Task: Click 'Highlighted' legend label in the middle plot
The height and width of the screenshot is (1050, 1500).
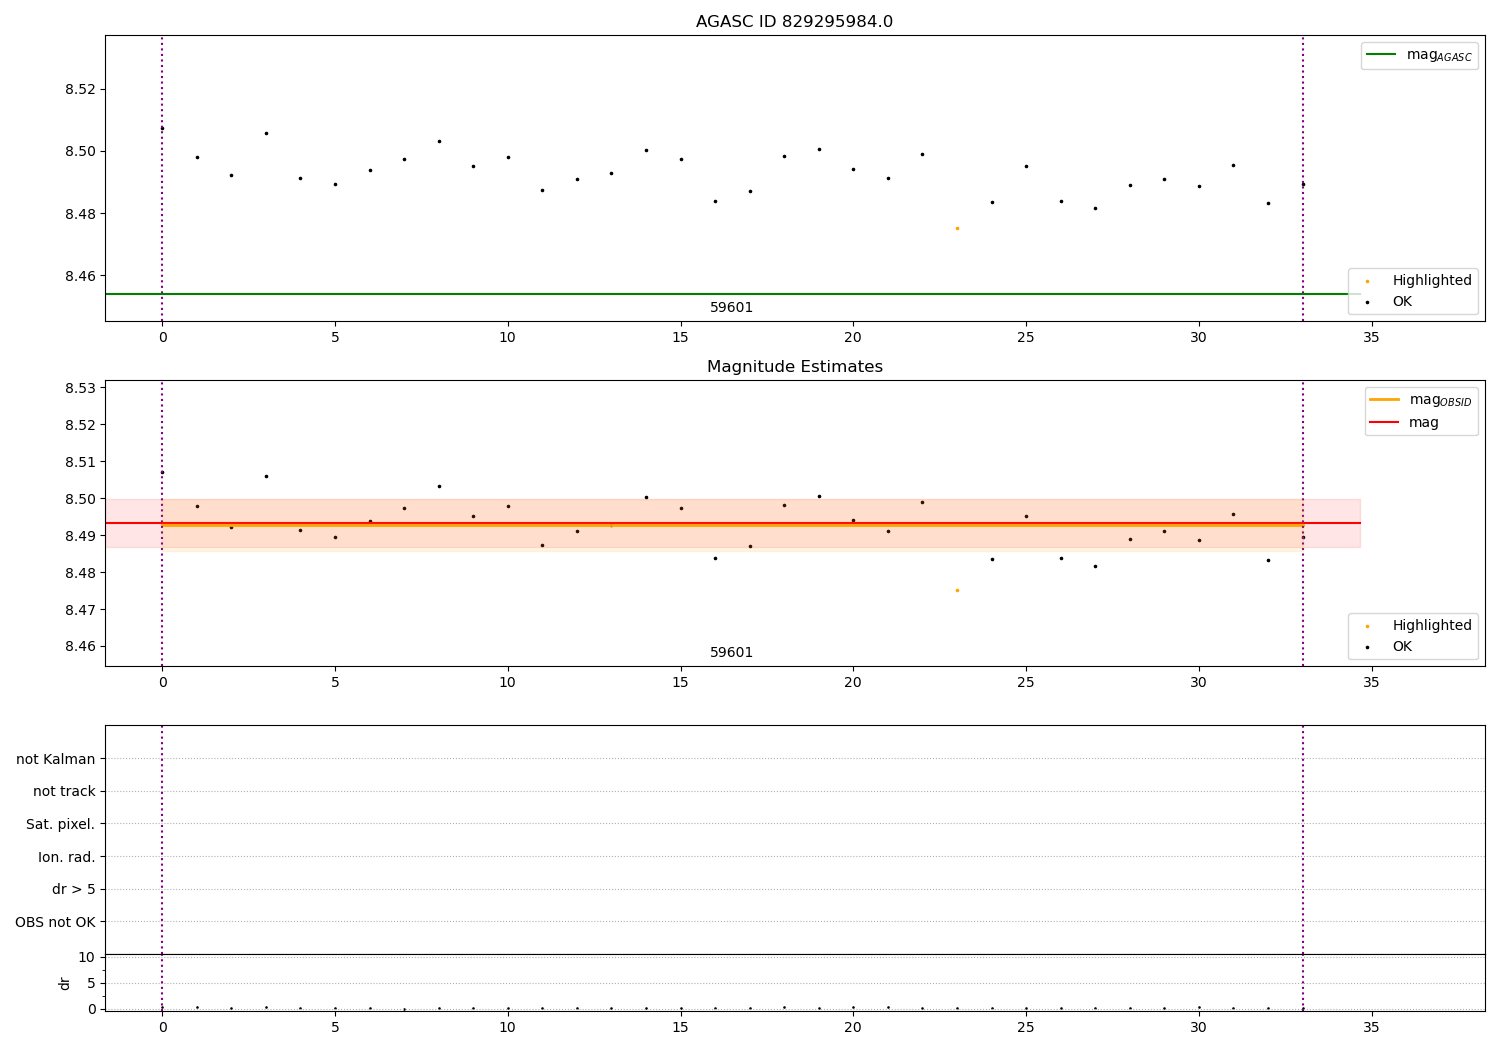Action: pos(1432,626)
